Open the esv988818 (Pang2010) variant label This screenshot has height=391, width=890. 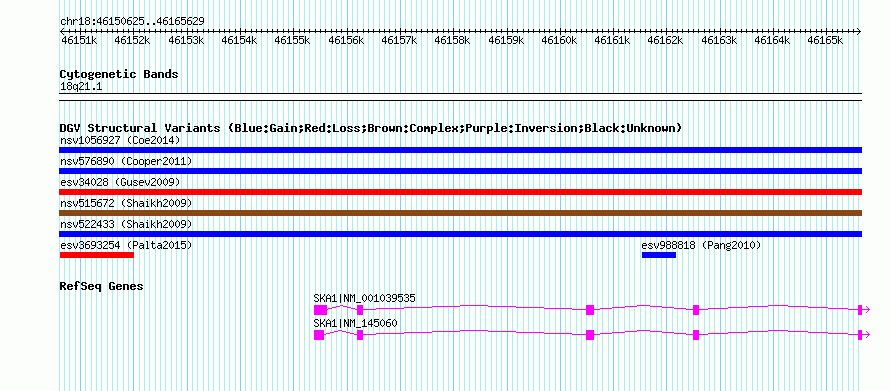click(x=701, y=245)
